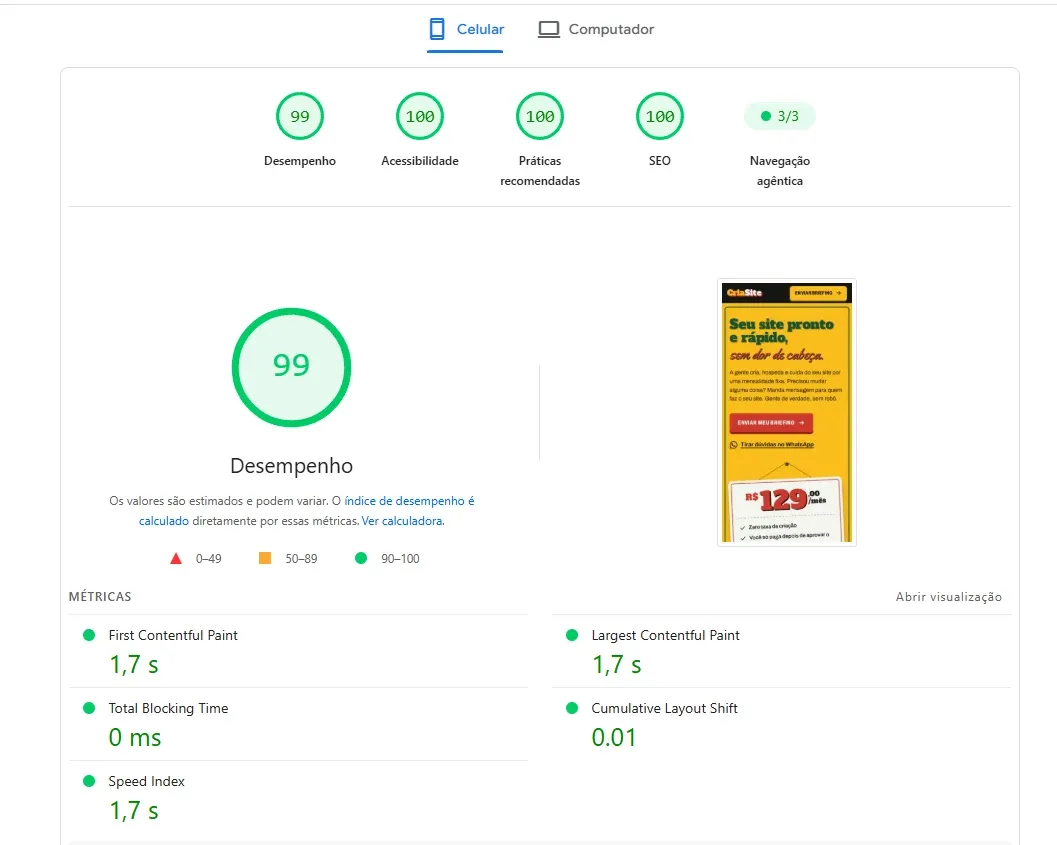The image size is (1057, 845).
Task: Click the First Contentful Paint metric label
Action: point(173,635)
